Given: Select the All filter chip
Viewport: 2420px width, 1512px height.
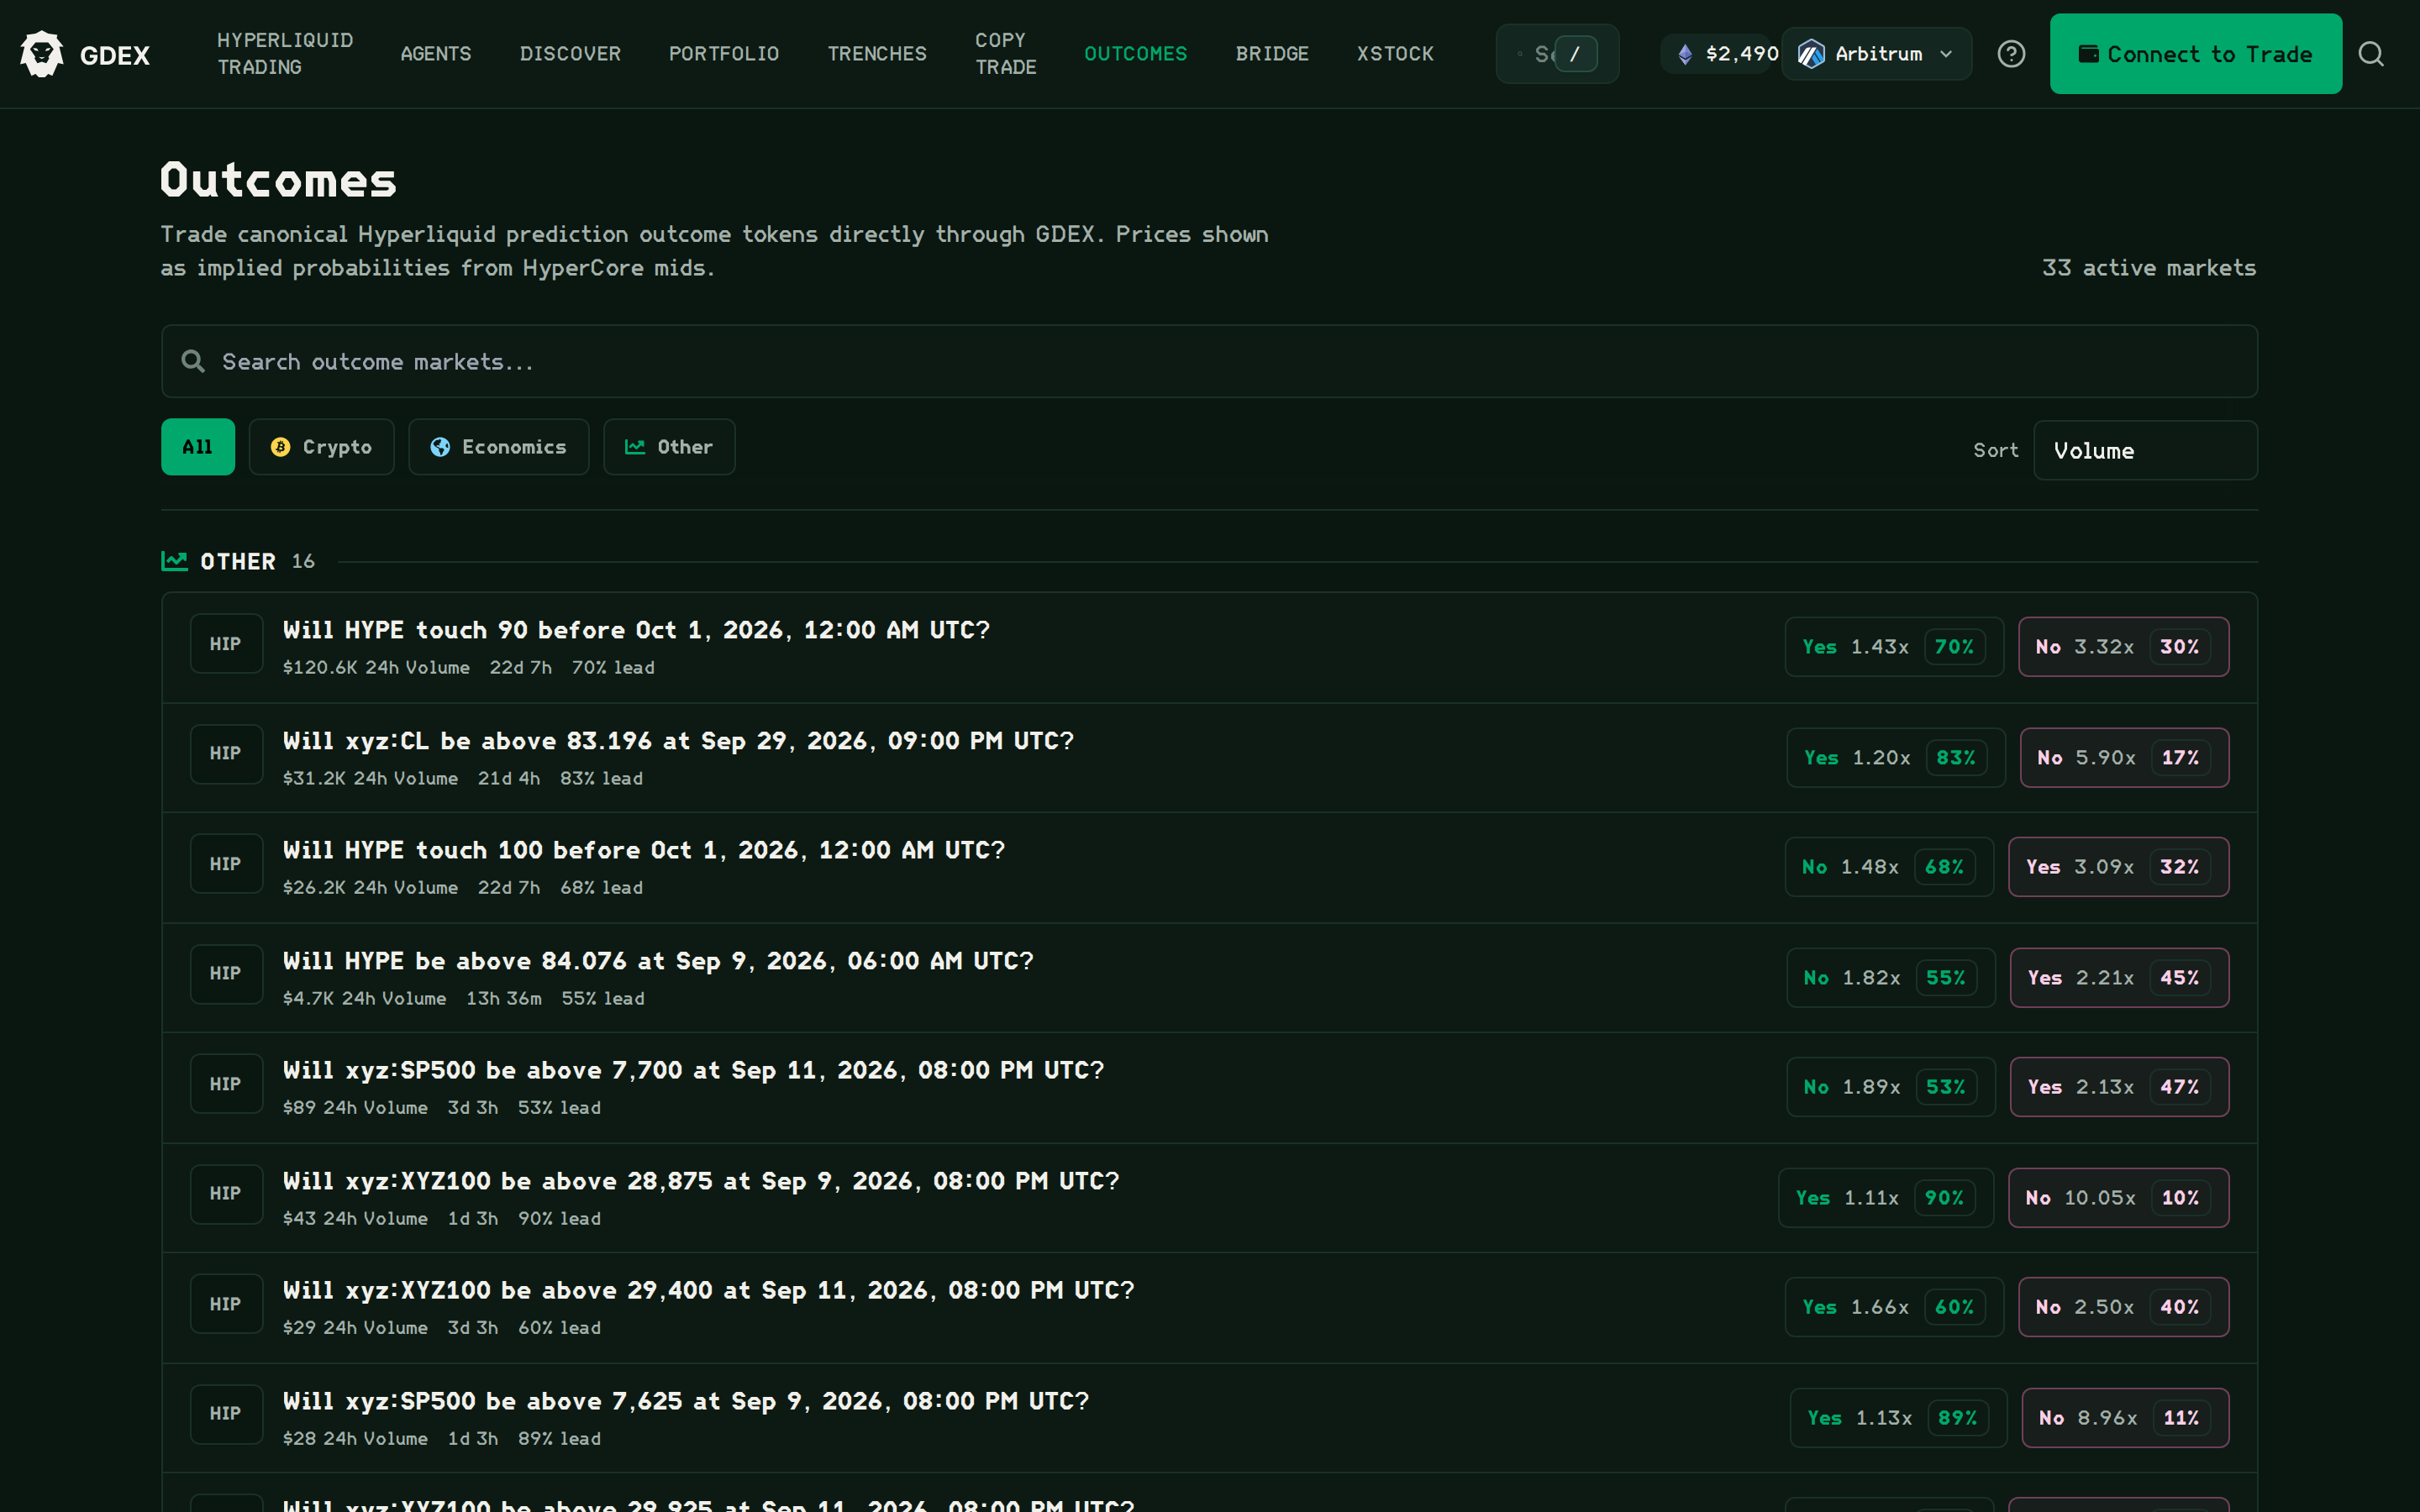Looking at the screenshot, I should 198,447.
